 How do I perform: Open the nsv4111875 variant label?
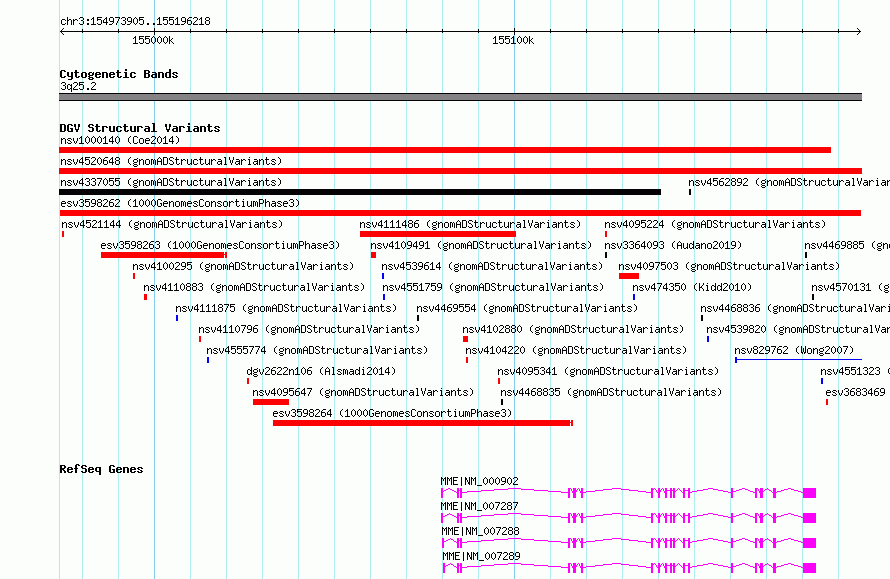pos(286,308)
